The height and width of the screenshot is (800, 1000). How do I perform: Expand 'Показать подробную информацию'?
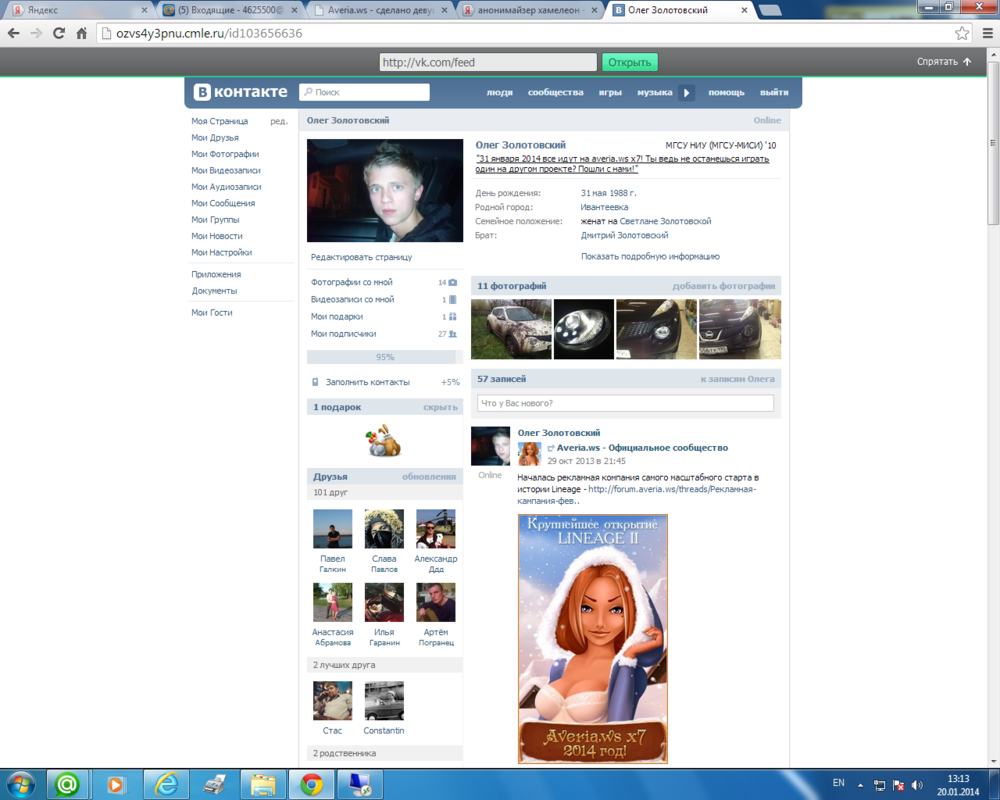point(650,257)
